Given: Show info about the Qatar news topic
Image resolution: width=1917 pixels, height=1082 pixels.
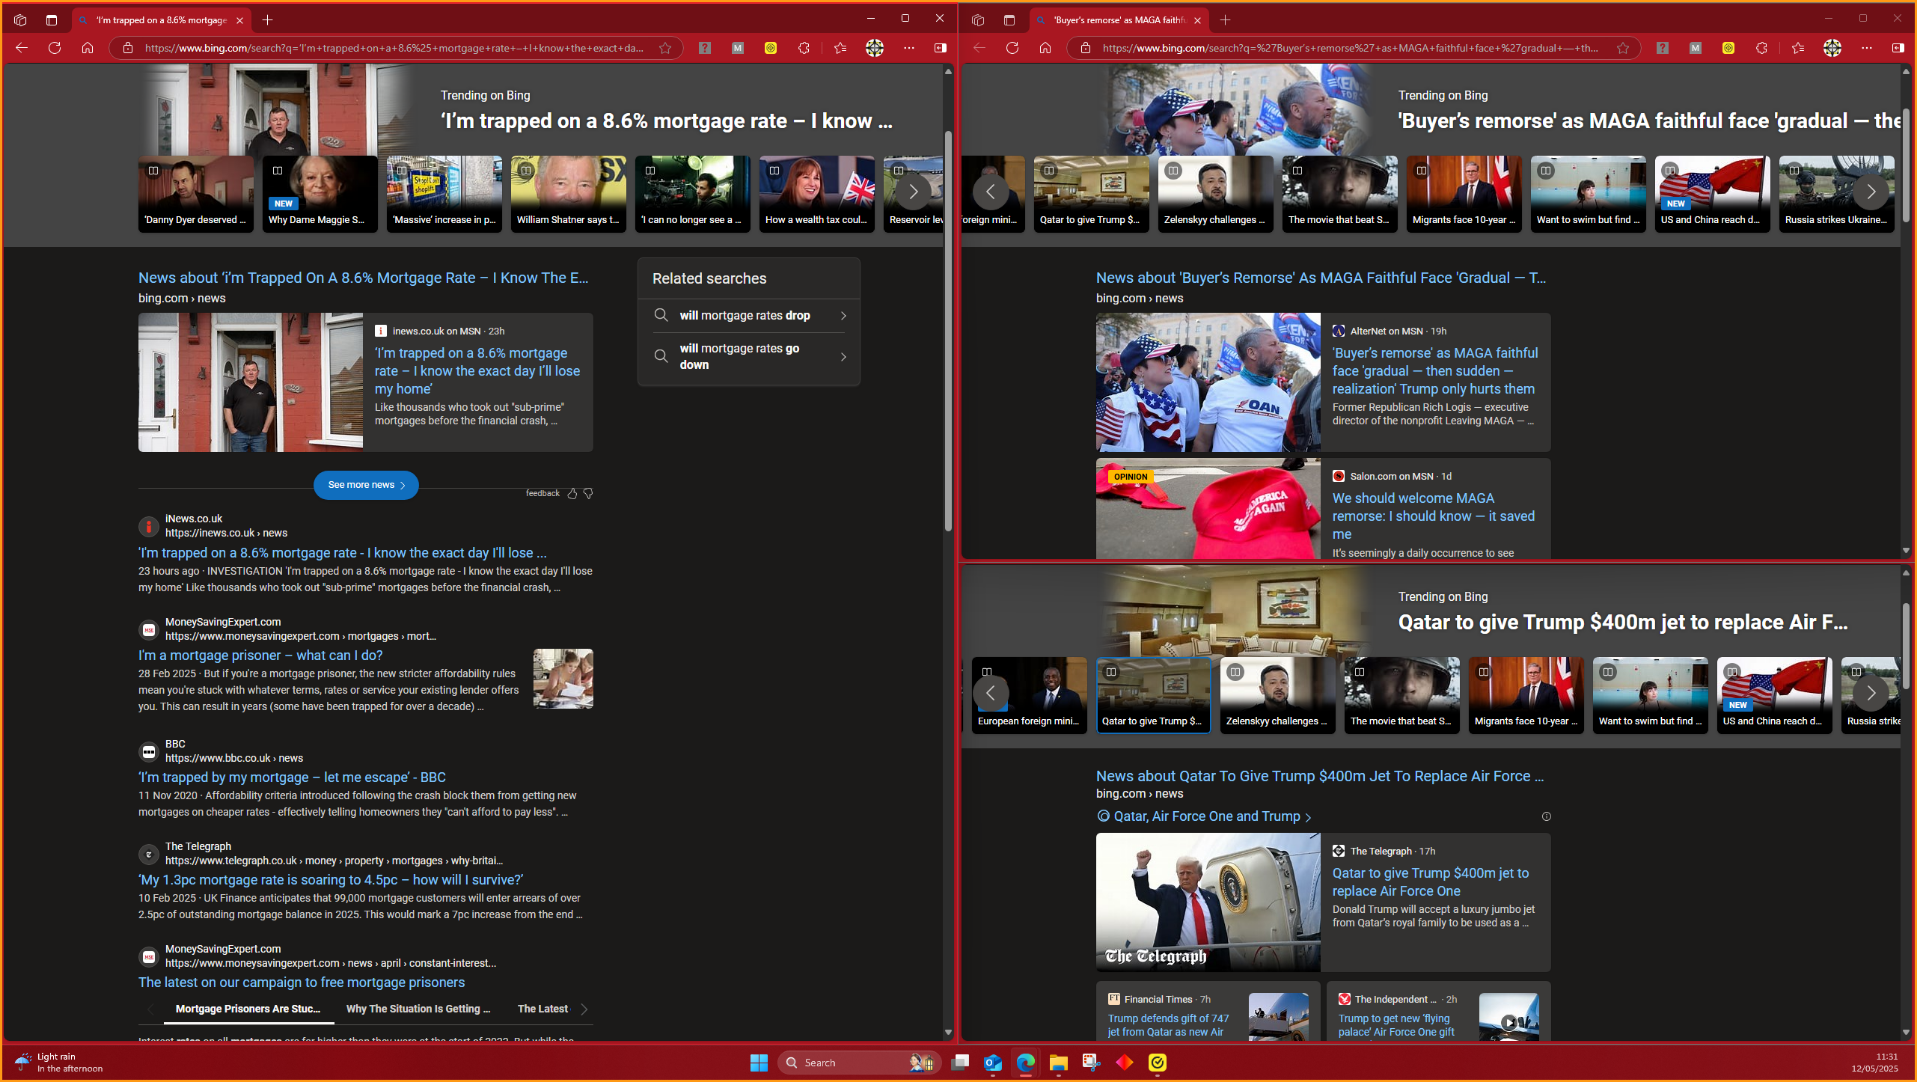Looking at the screenshot, I should tap(1546, 817).
